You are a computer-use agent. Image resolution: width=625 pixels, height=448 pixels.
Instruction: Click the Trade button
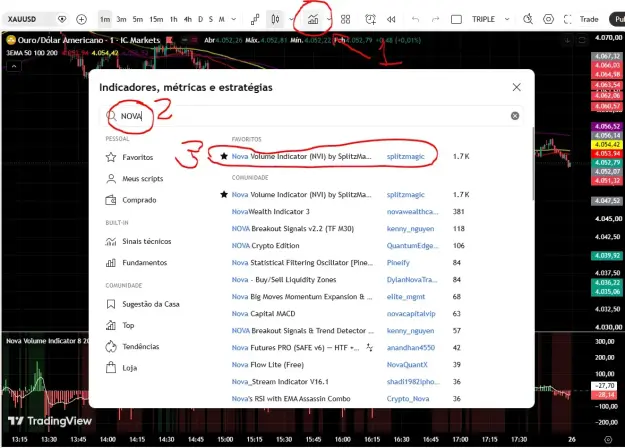pos(589,19)
